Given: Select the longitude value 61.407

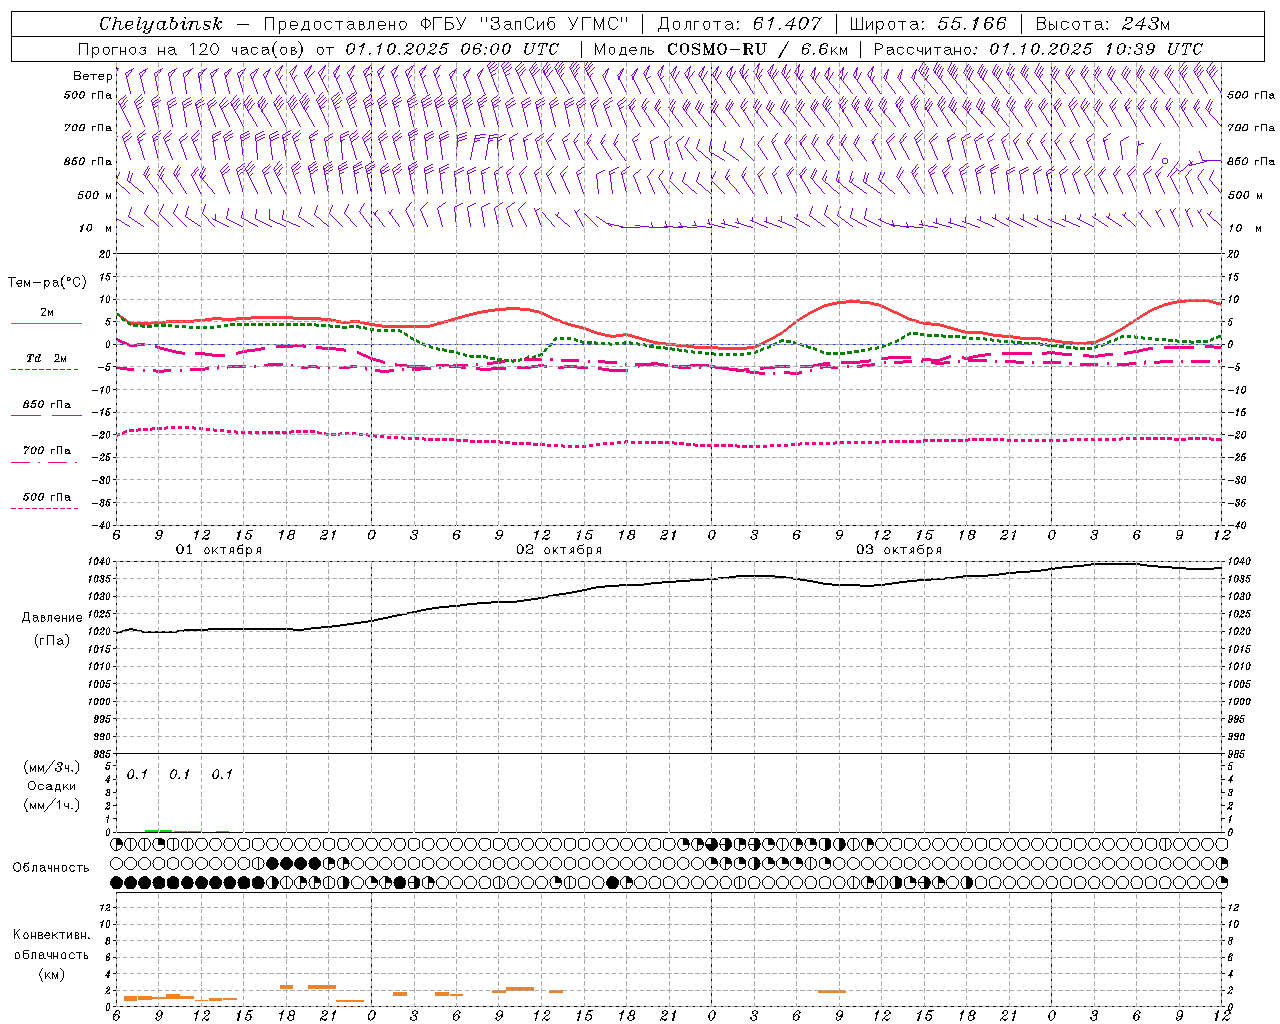Looking at the screenshot, I should point(787,24).
